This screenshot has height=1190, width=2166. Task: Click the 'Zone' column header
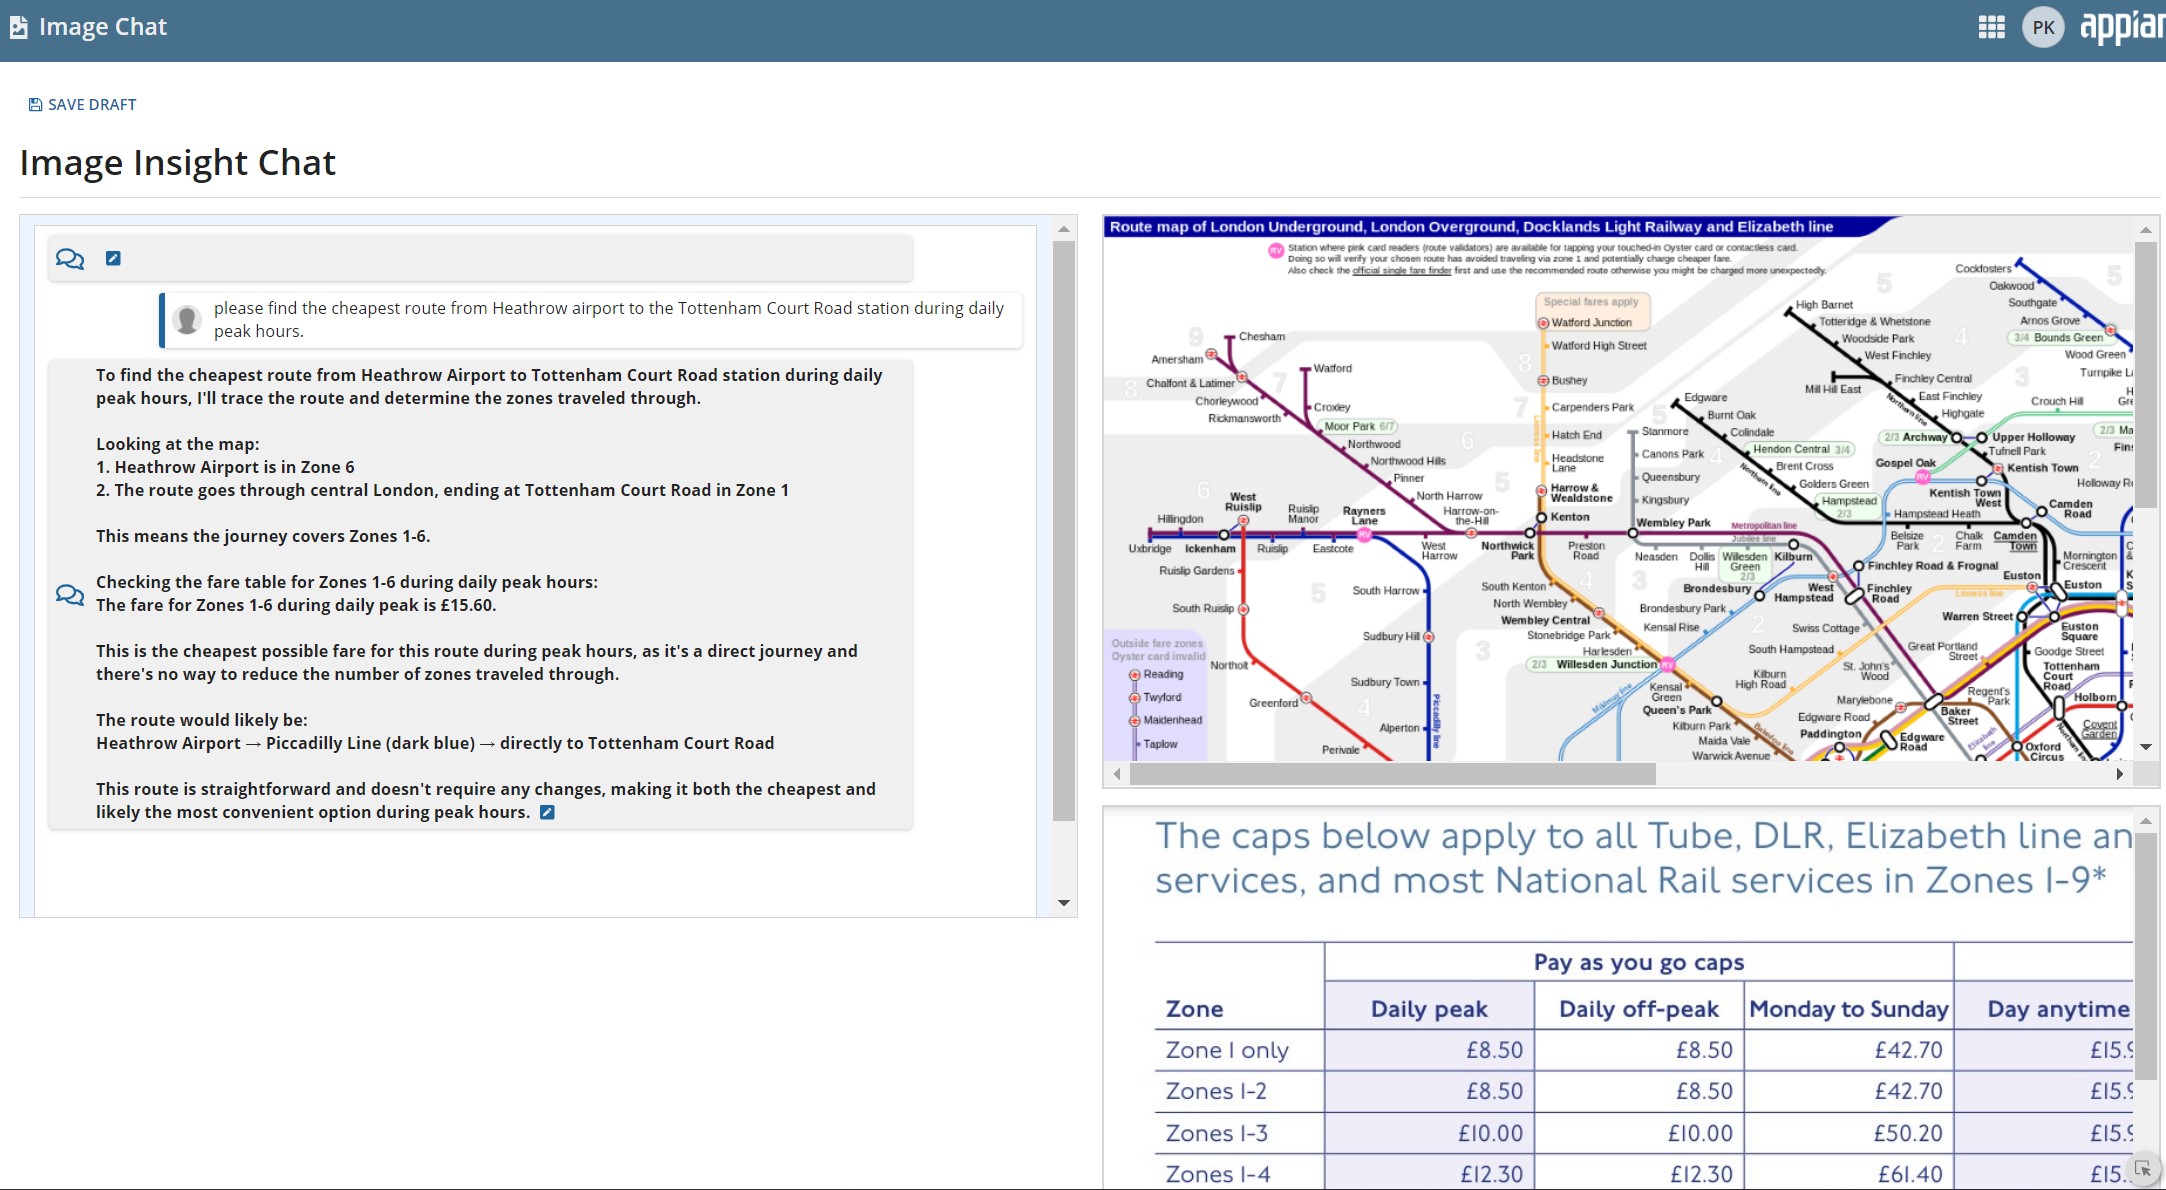(1194, 1009)
